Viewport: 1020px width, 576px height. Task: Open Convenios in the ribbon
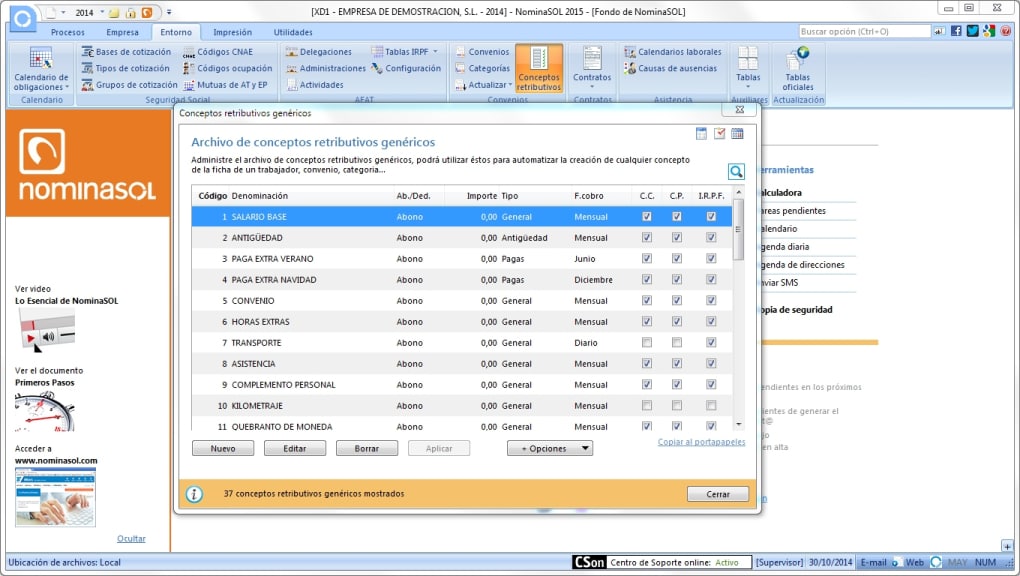point(482,52)
